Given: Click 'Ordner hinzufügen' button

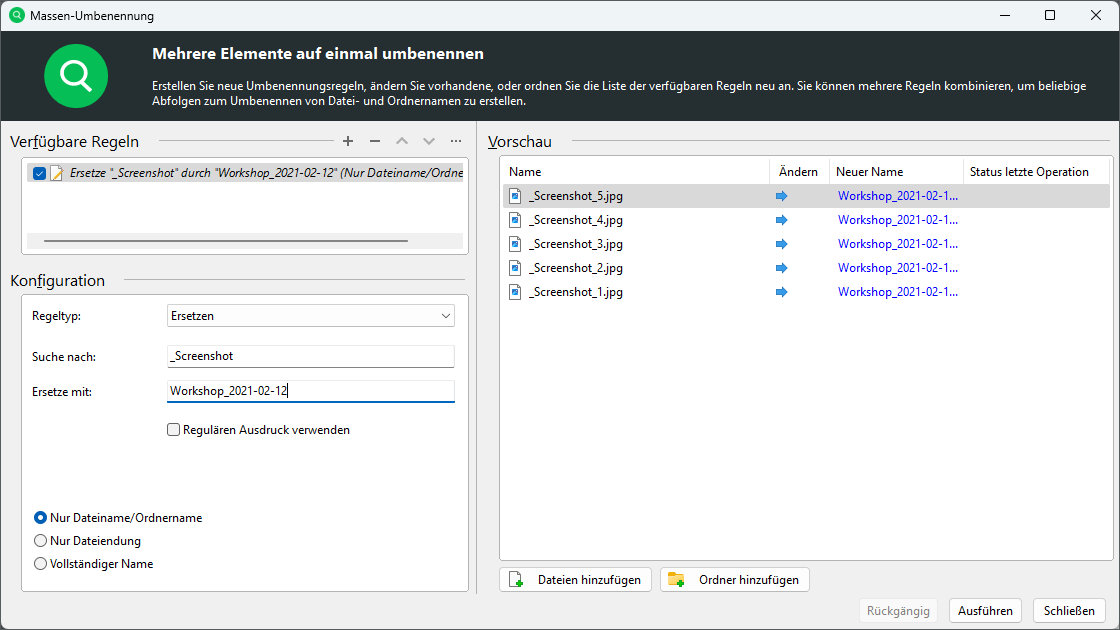Looking at the screenshot, I should 735,580.
